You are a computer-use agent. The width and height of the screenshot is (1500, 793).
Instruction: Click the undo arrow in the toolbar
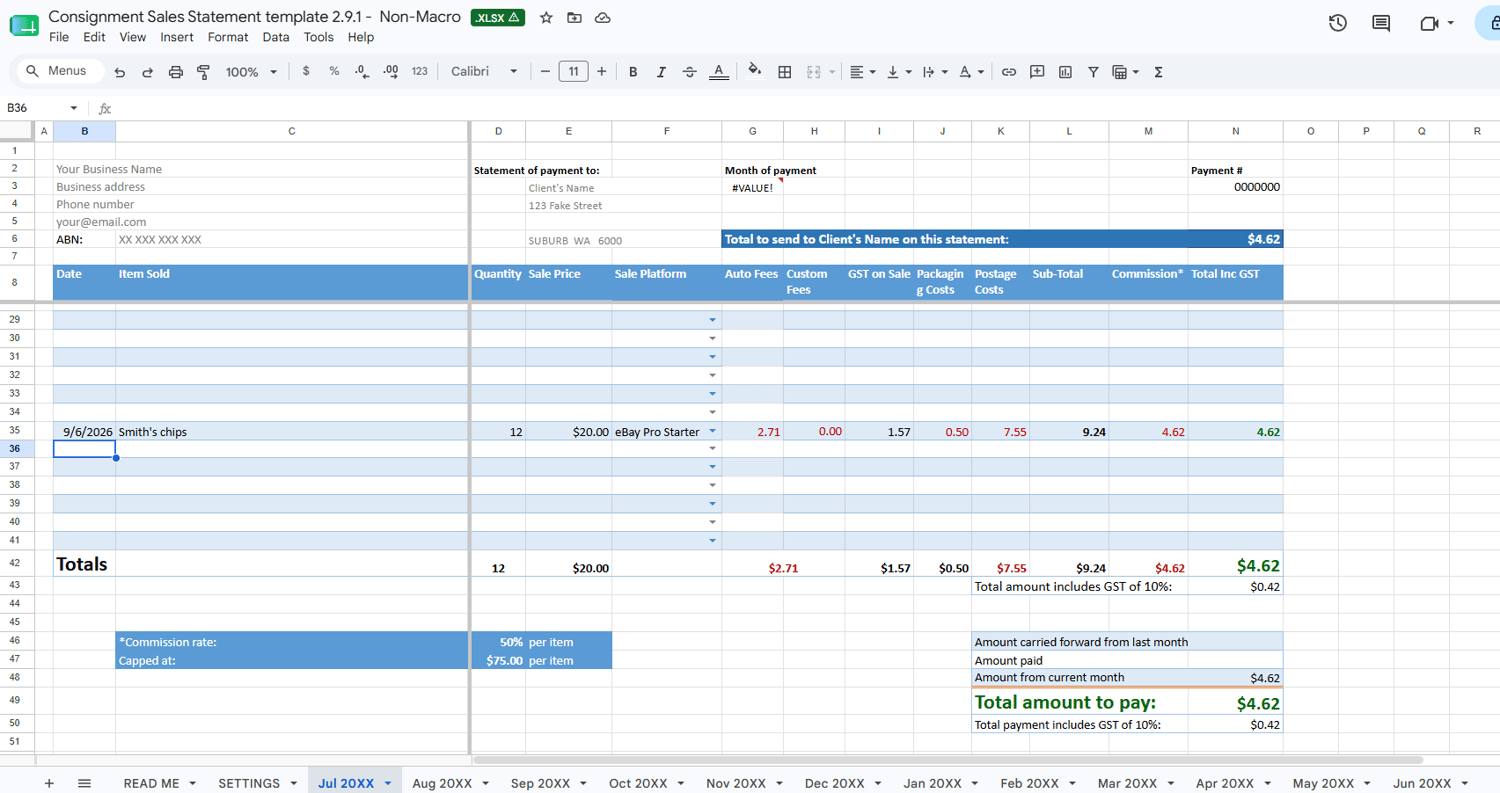click(x=120, y=72)
